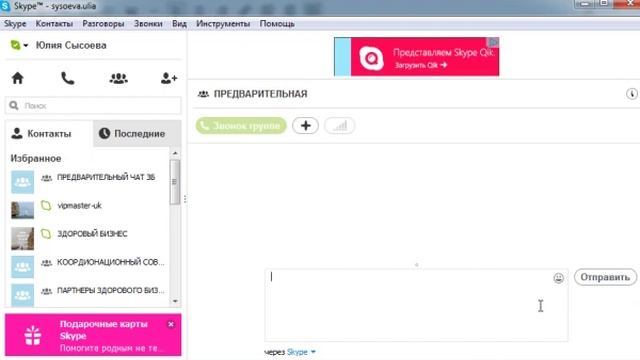Focus the Поиск search field
640x360 pixels.
click(x=93, y=106)
